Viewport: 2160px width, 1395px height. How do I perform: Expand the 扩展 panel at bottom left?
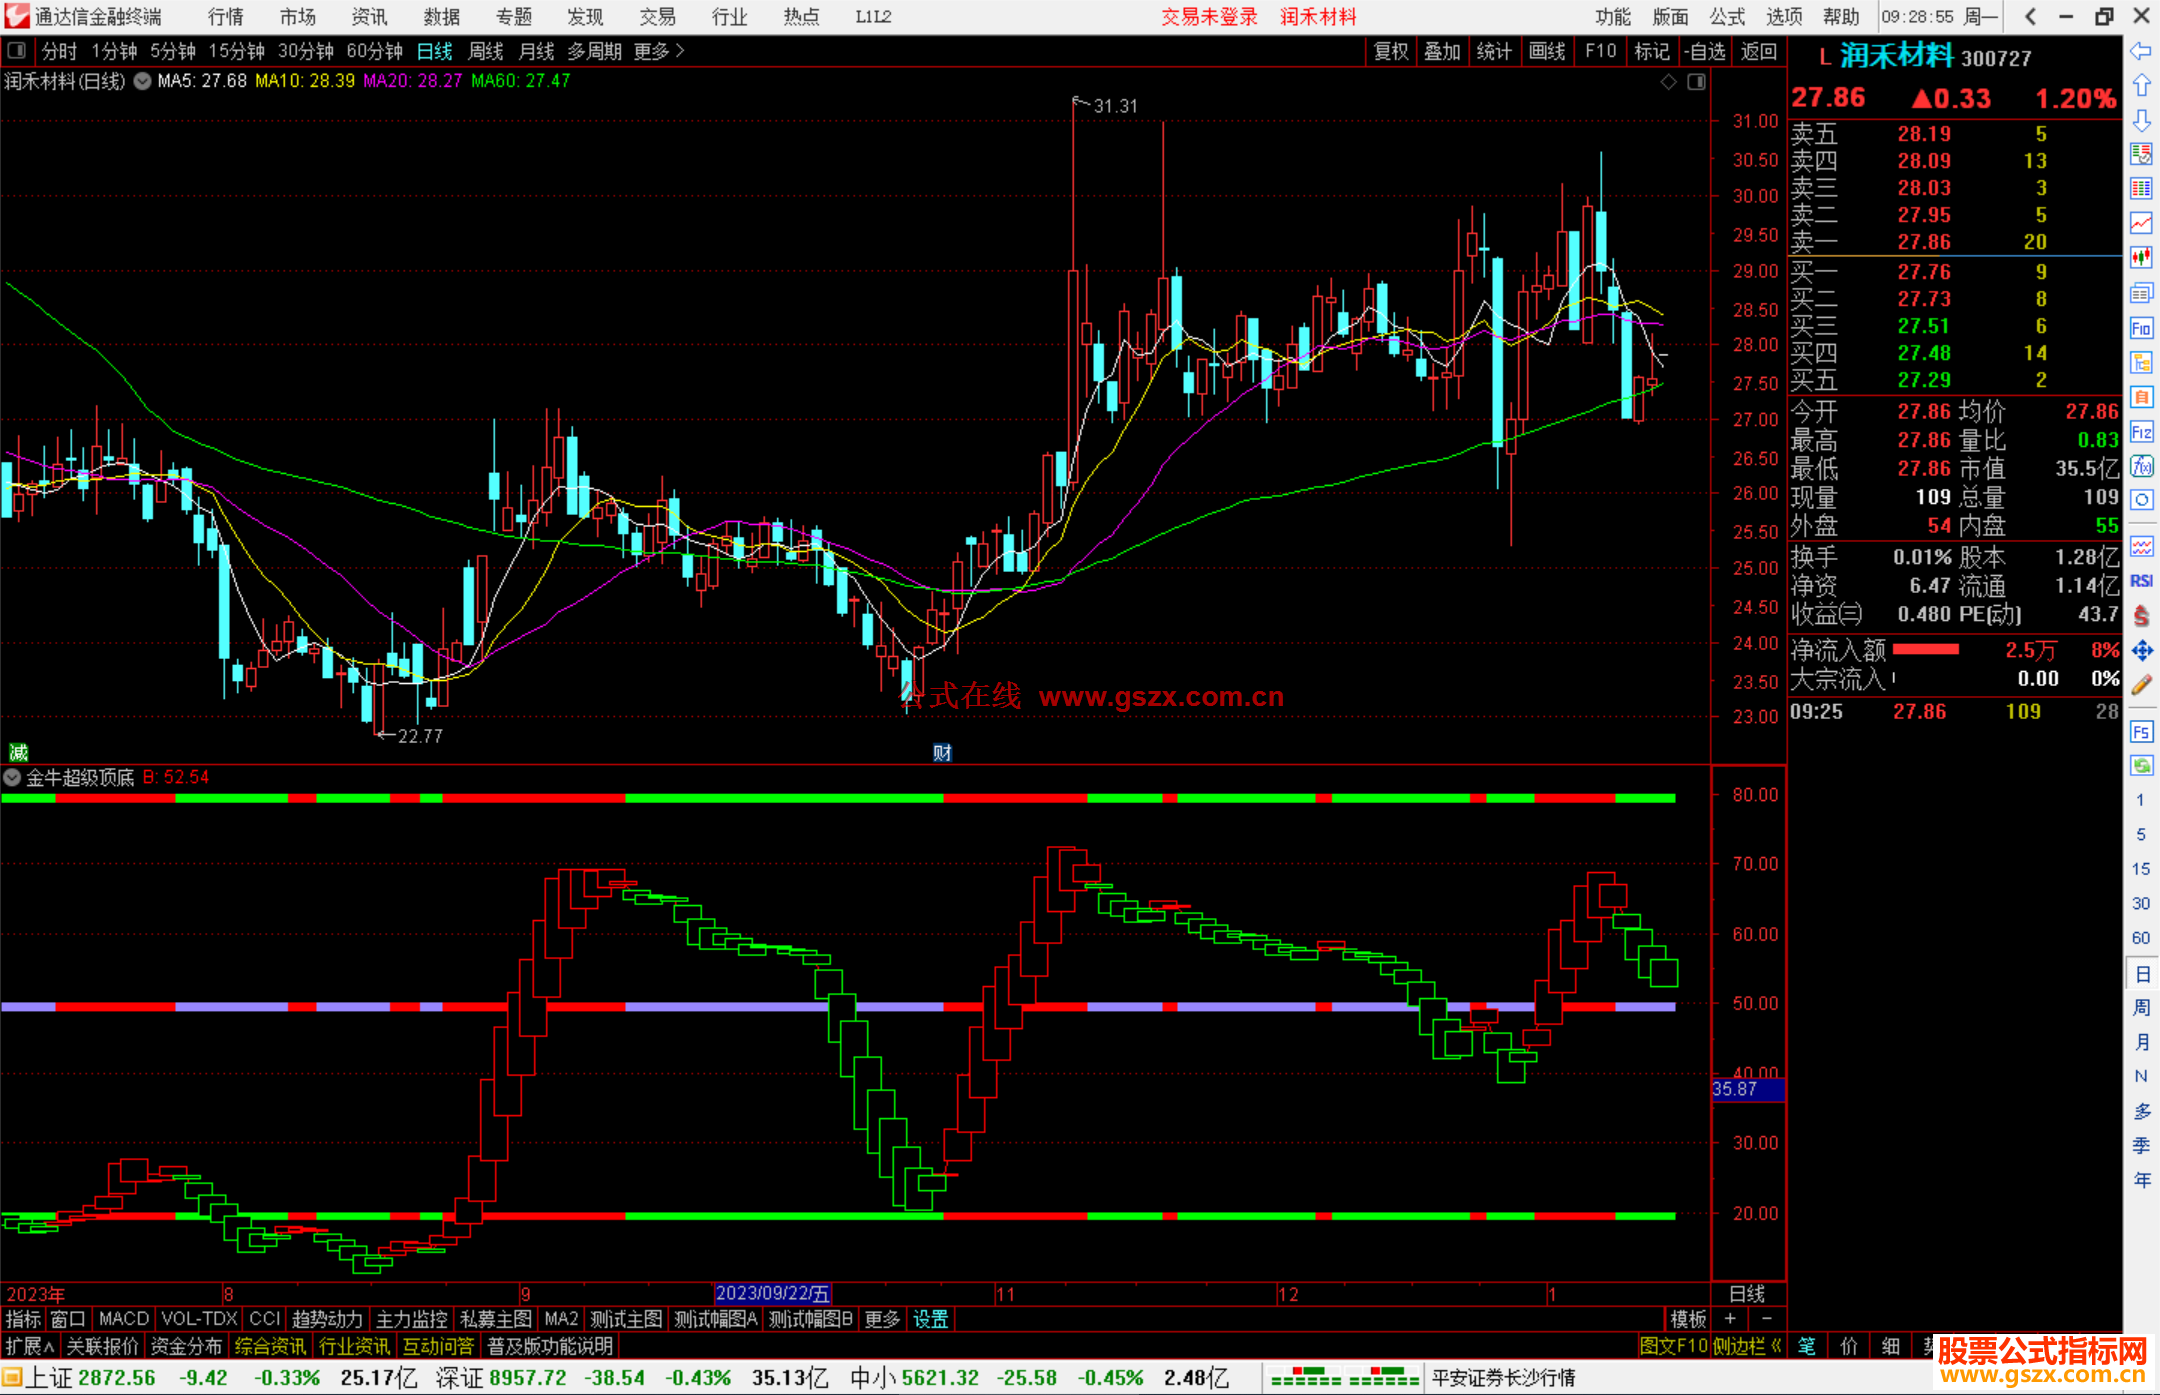click(30, 1346)
